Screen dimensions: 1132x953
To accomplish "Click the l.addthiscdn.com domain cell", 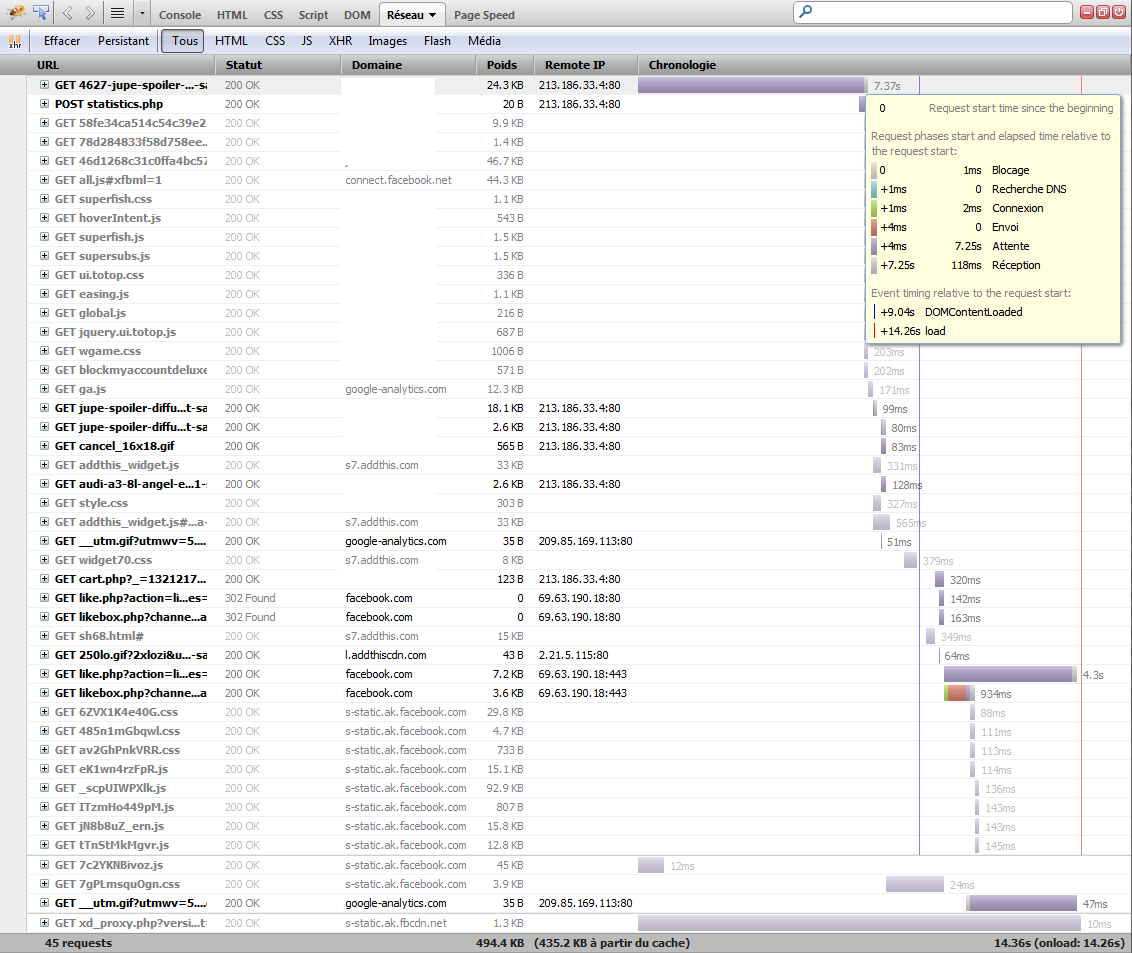I will coord(386,655).
